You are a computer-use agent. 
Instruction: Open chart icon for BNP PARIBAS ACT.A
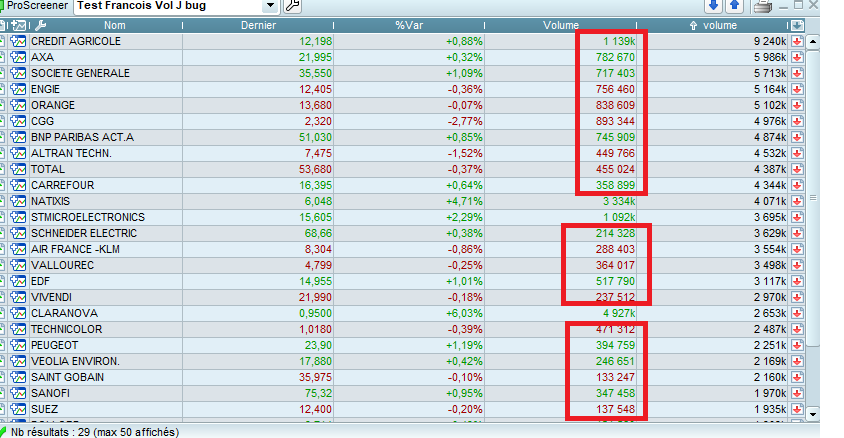[18, 137]
